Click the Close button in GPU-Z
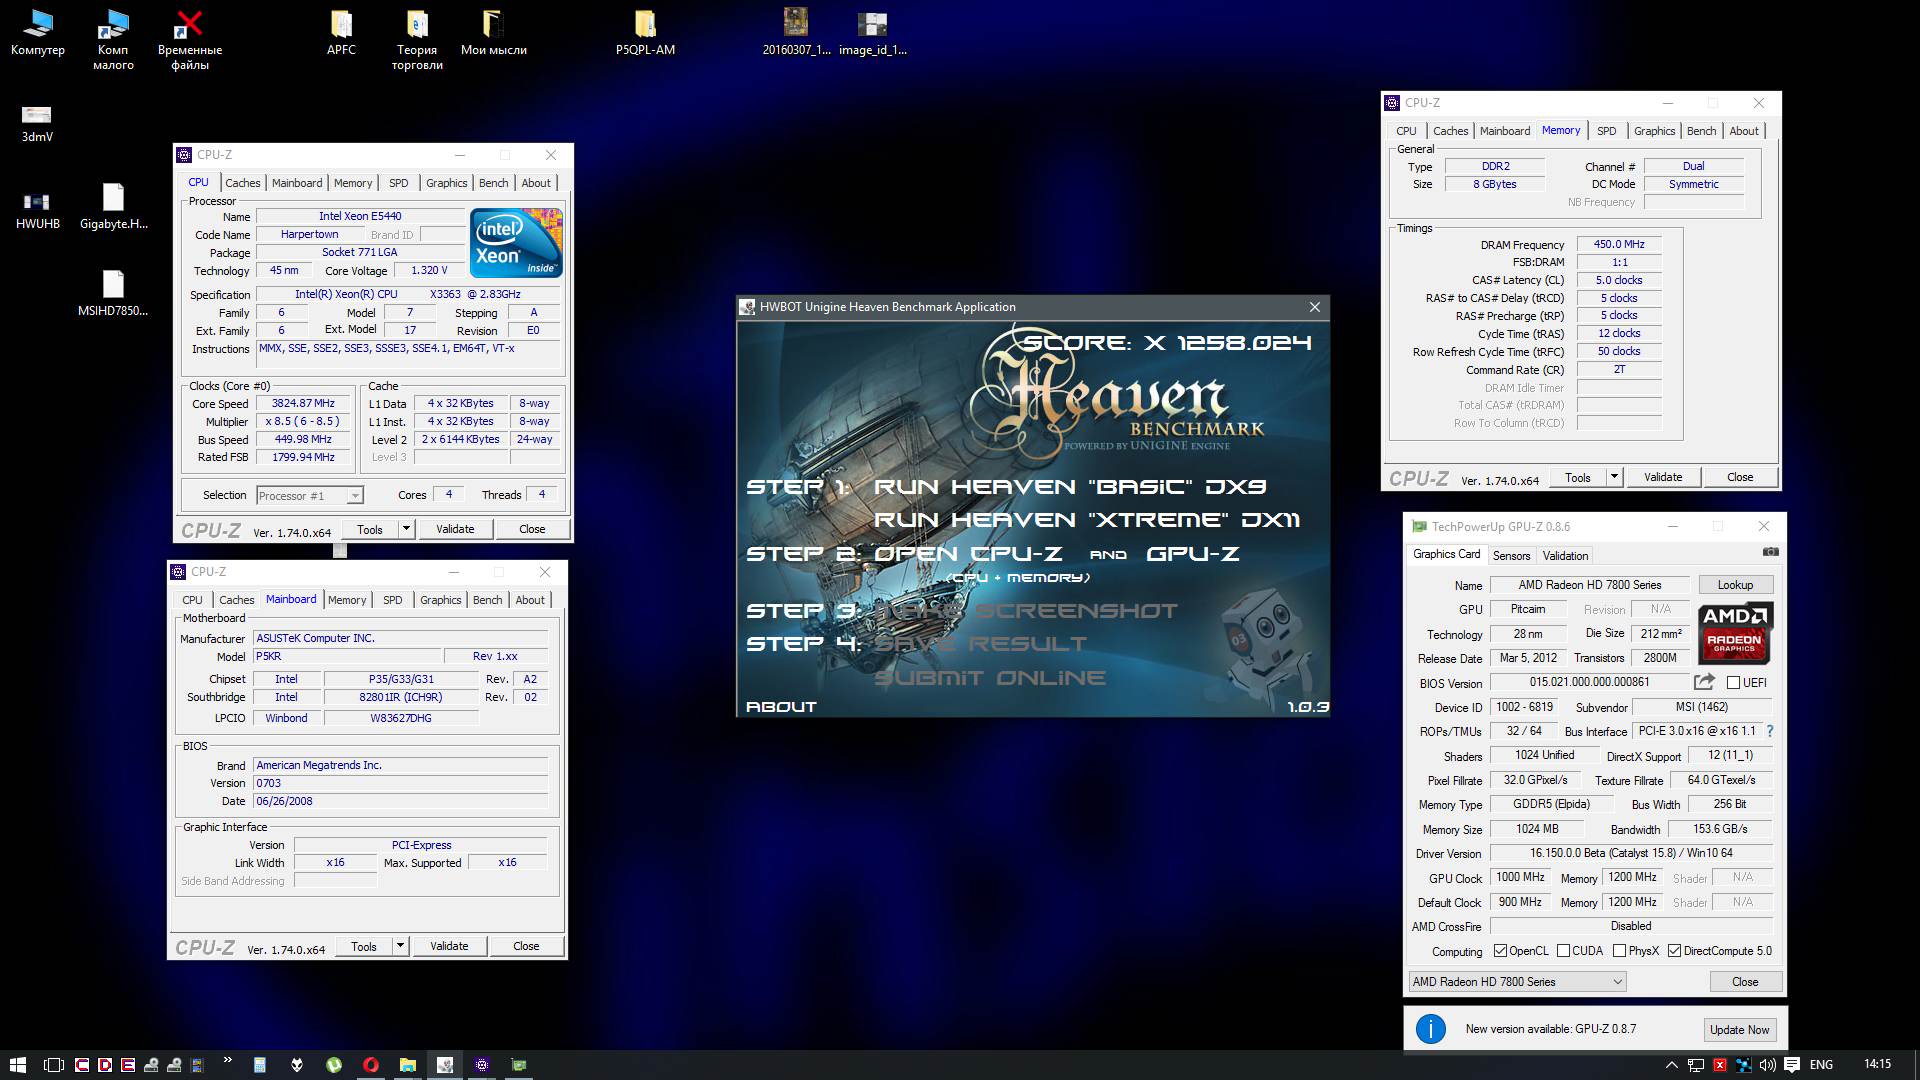Viewport: 1920px width, 1080px height. click(1745, 982)
